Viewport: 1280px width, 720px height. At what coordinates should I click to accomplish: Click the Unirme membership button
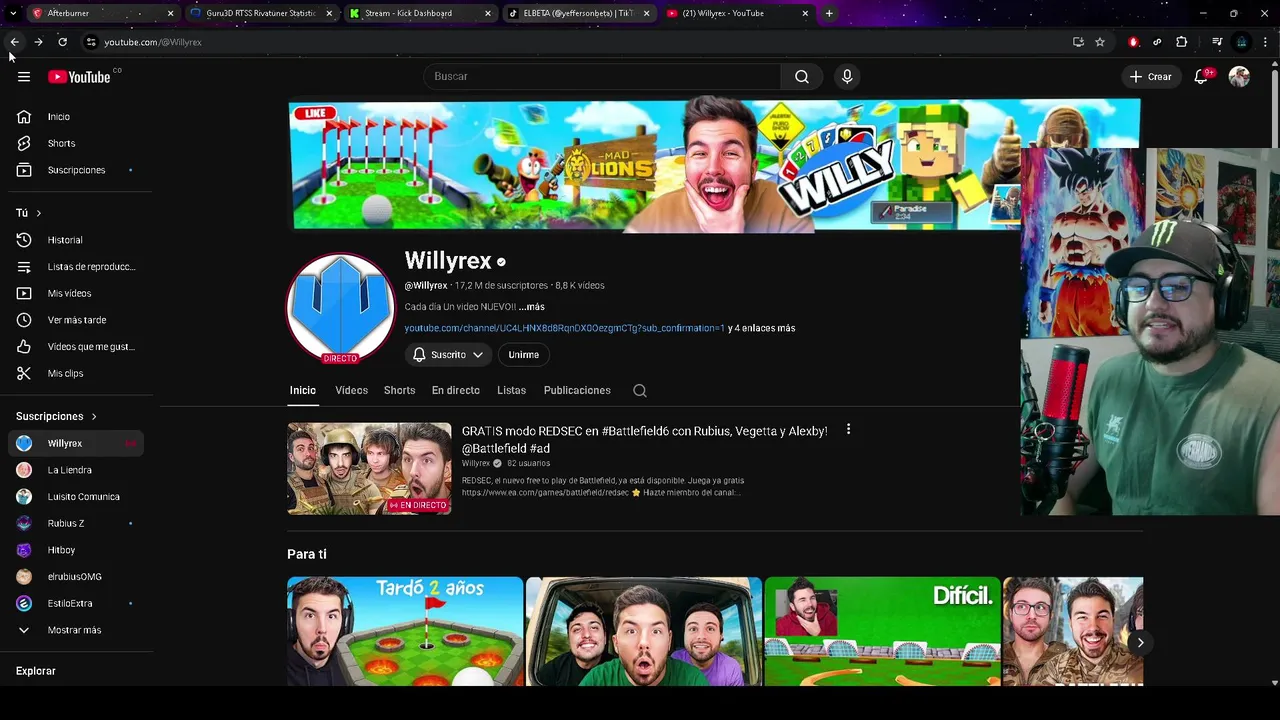[523, 355]
